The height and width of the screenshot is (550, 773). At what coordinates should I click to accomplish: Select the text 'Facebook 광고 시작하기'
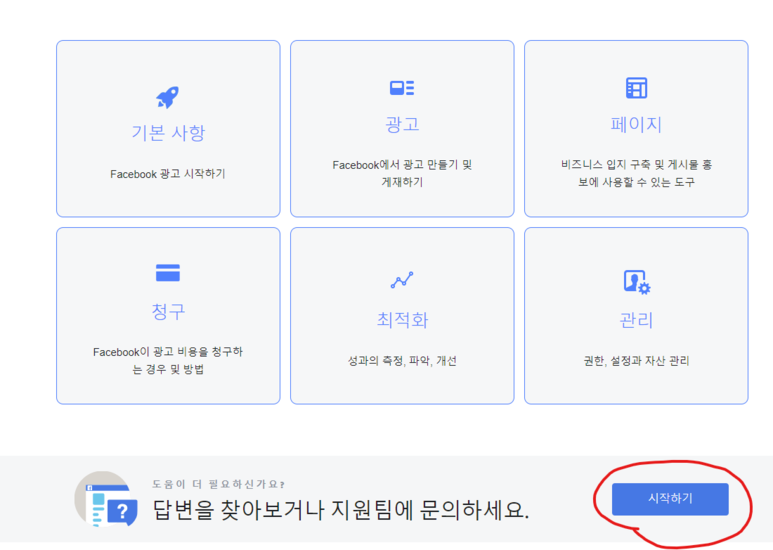168,174
